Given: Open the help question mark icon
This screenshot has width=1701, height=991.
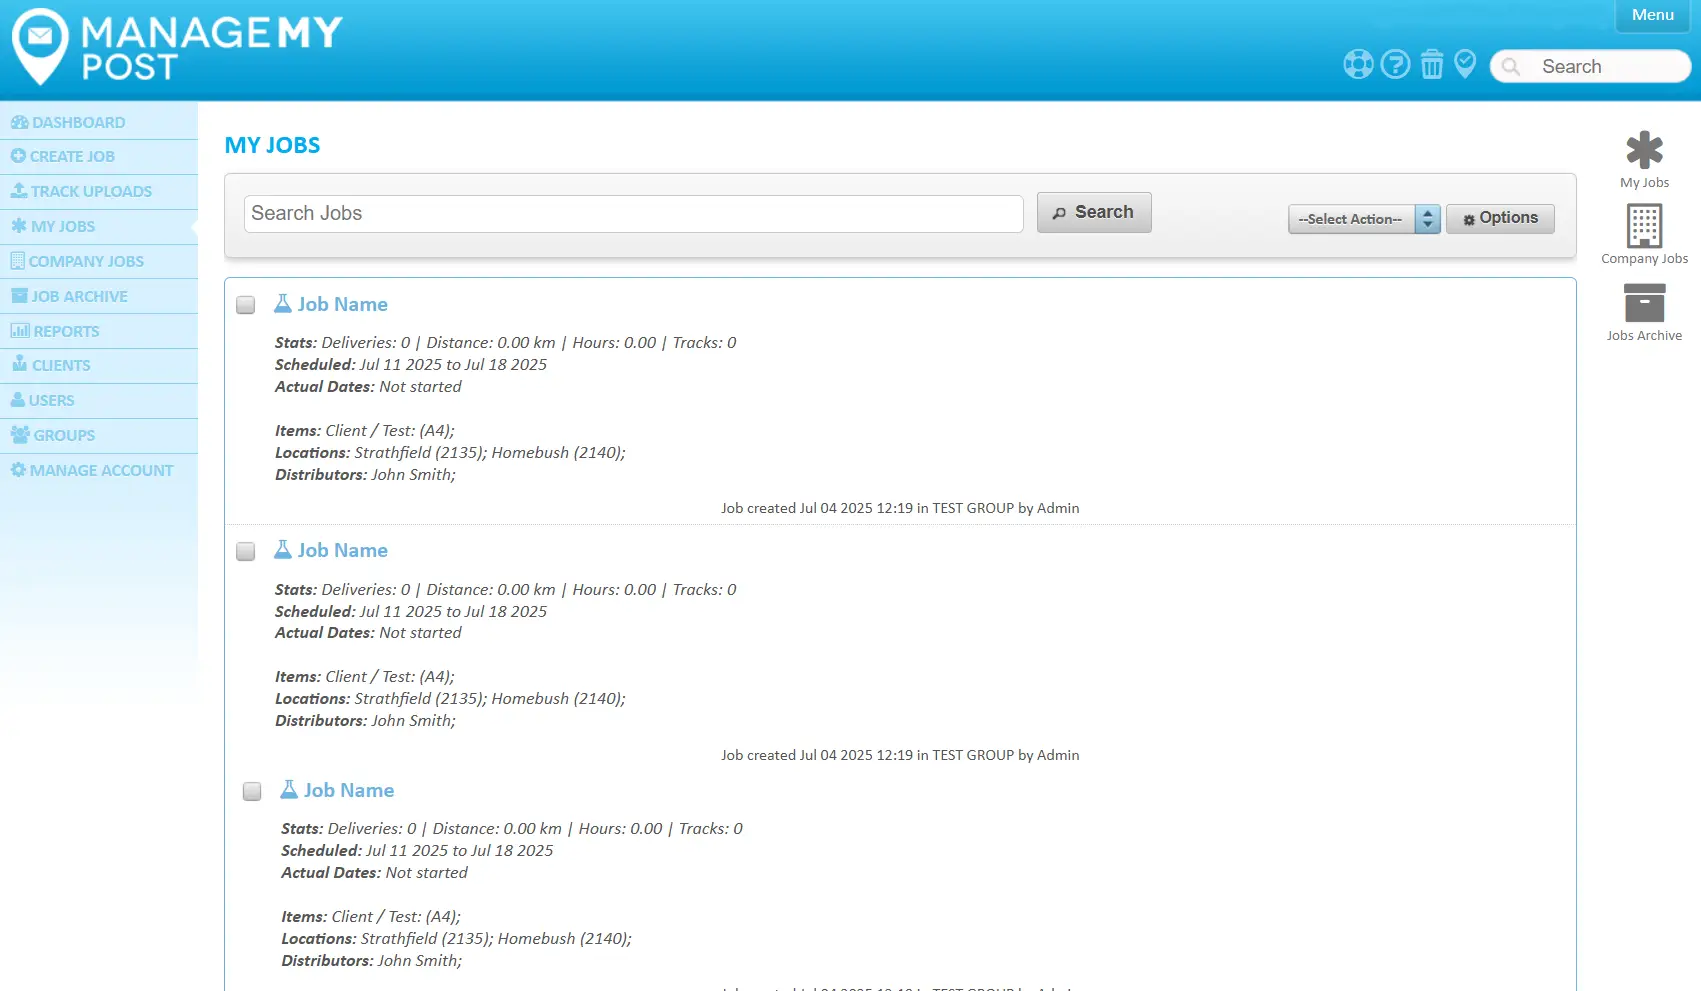Looking at the screenshot, I should click(x=1395, y=65).
